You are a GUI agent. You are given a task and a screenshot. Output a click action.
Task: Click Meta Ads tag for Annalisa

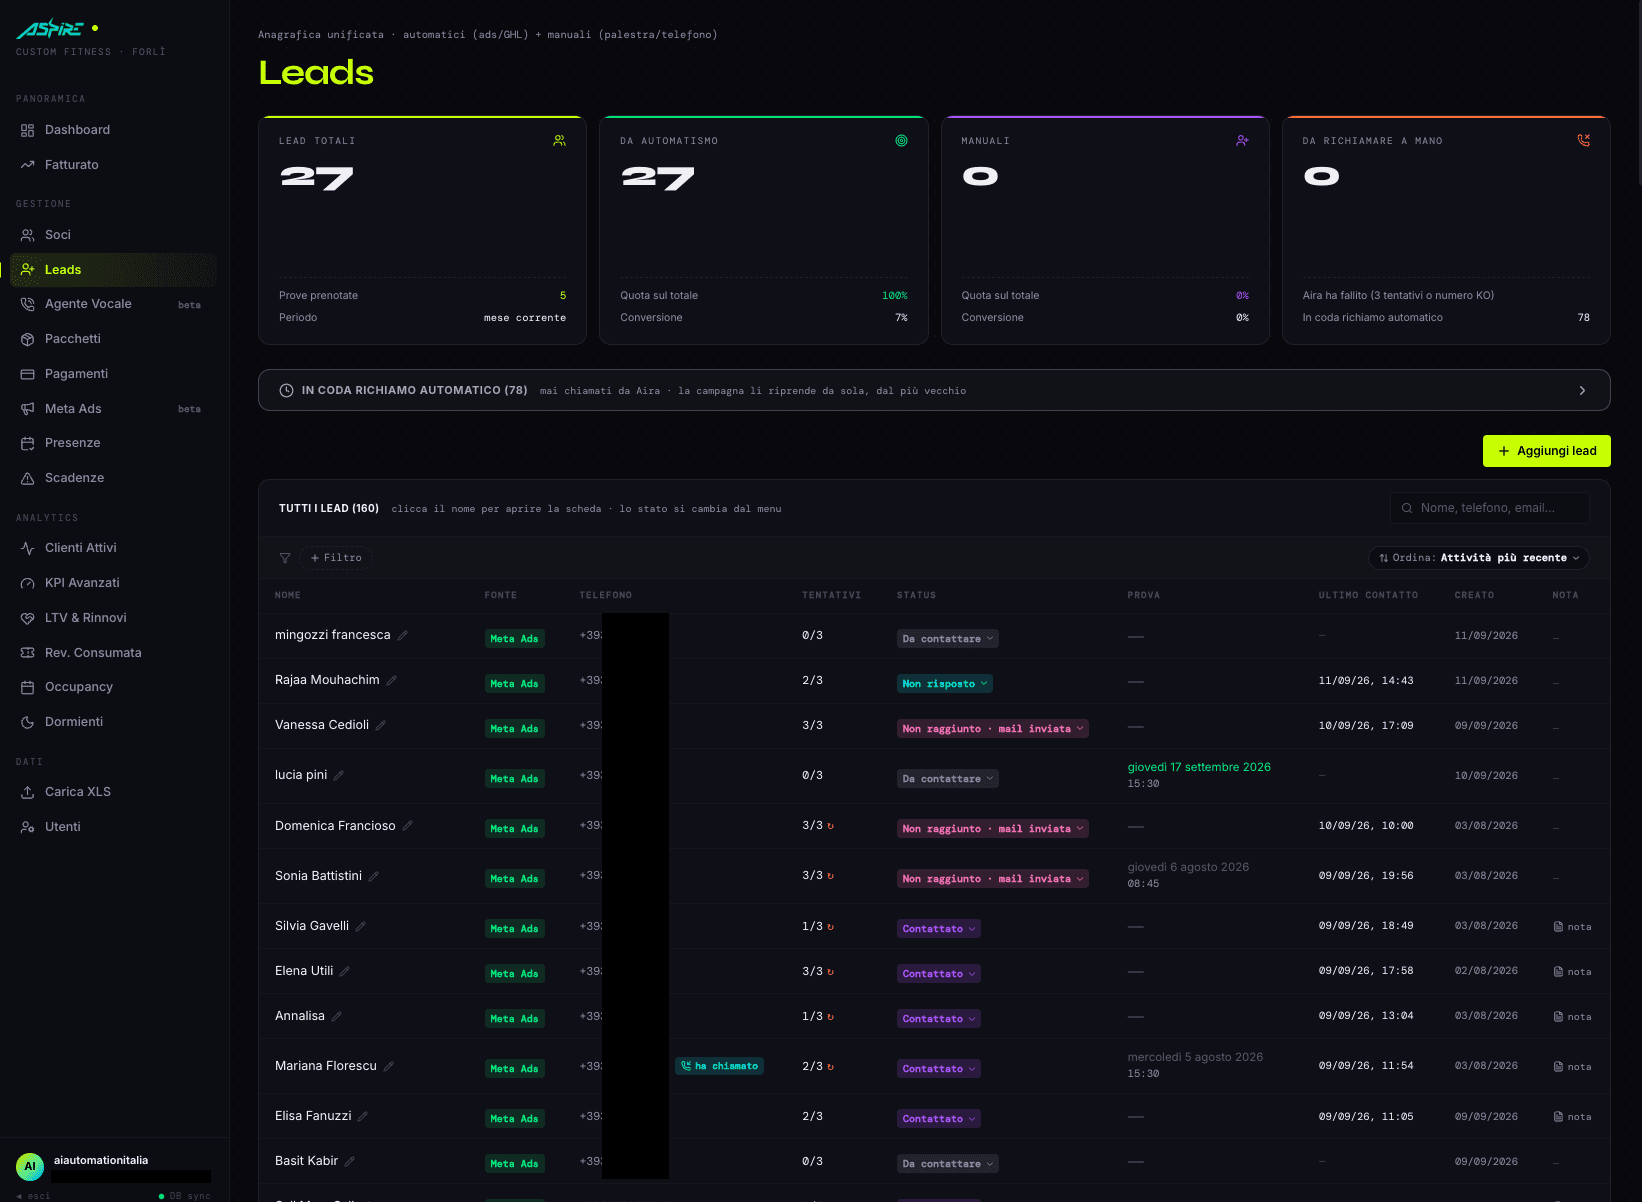[x=515, y=1019]
